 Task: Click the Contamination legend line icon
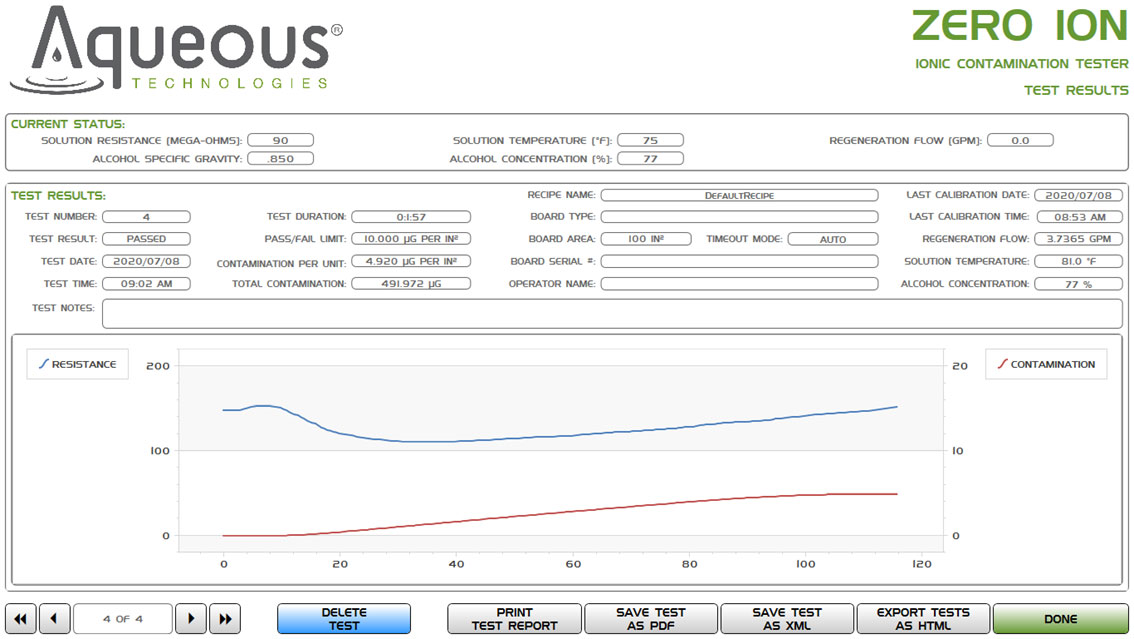click(1002, 365)
